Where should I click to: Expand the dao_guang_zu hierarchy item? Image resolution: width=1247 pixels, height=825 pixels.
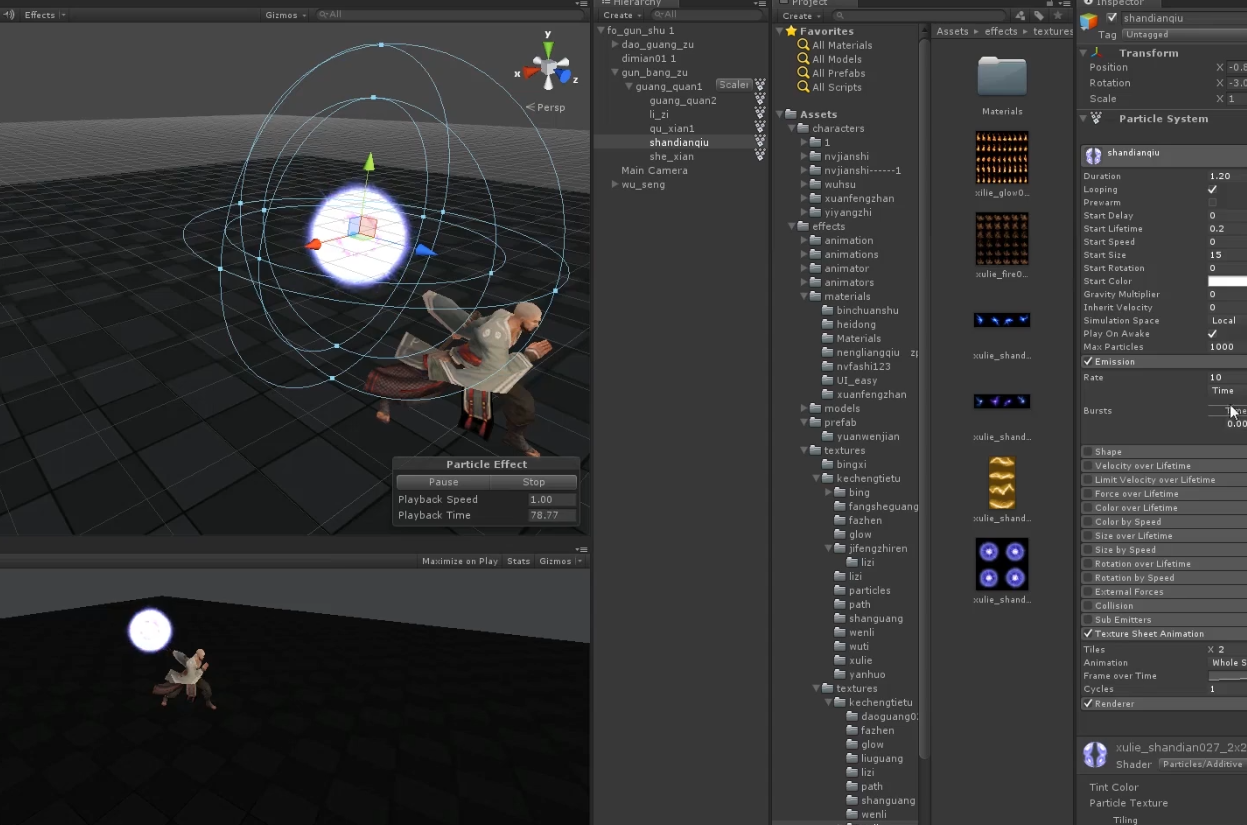coord(615,44)
